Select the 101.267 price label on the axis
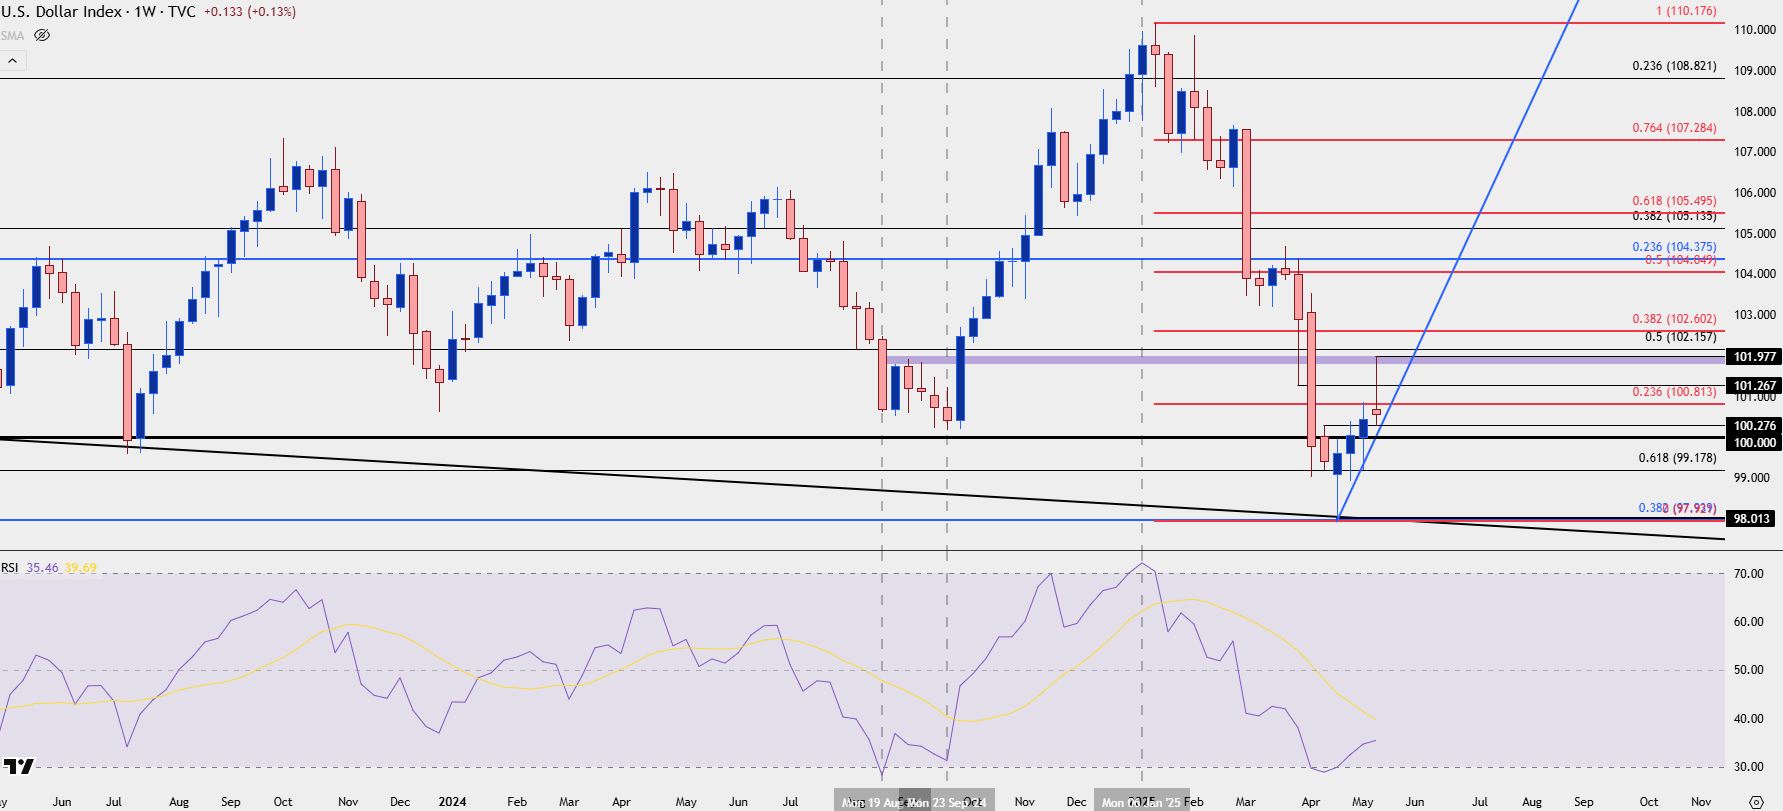 (1755, 386)
